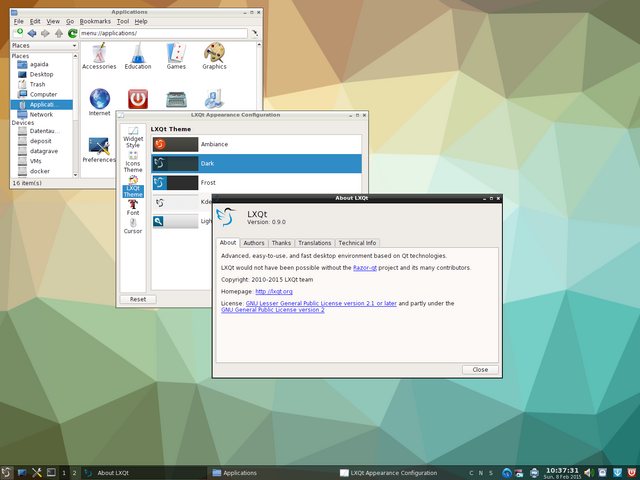Screen dimensions: 640x480
Task: Open the GNU Lesser General Public License link
Action: tap(321, 303)
